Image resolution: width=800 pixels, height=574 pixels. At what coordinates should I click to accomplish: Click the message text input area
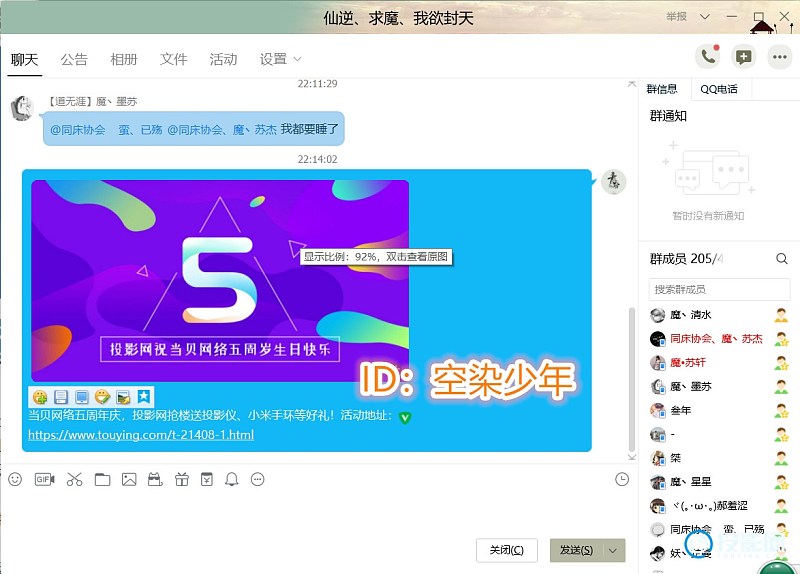pos(316,513)
